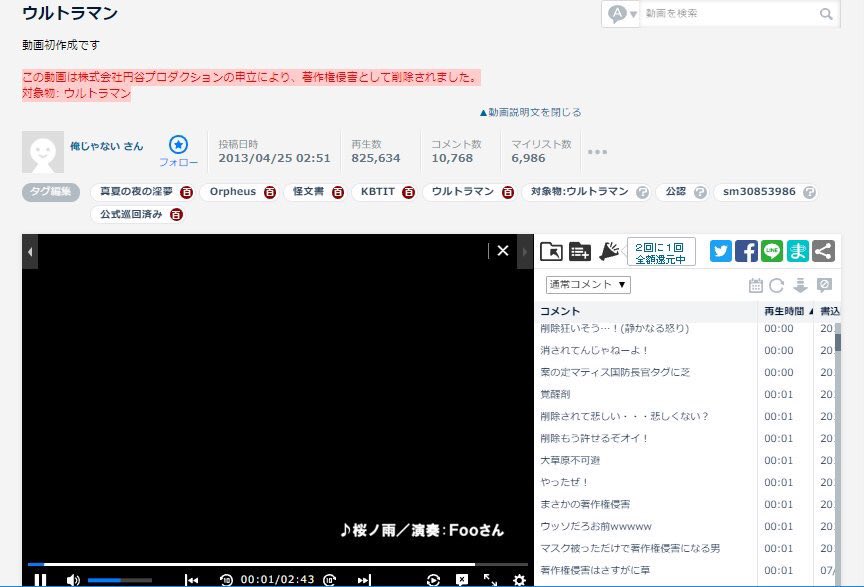Image resolution: width=864 pixels, height=587 pixels.
Task: Open the sm30853986 tag
Action: click(759, 192)
